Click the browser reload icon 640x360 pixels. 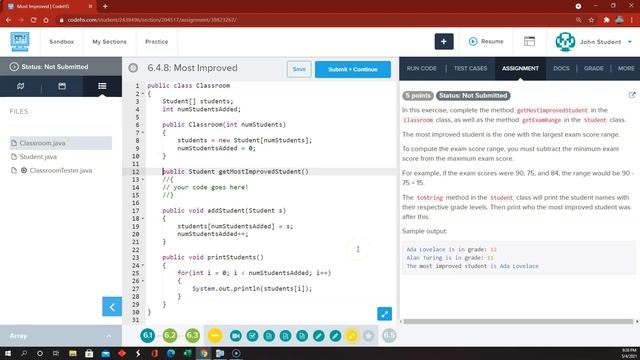pyautogui.click(x=33, y=20)
